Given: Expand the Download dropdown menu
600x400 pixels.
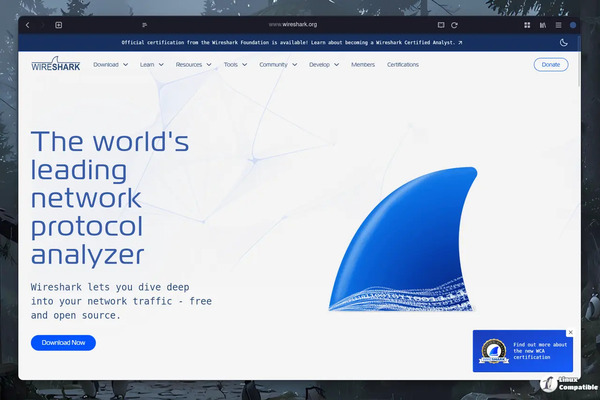Looking at the screenshot, I should pyautogui.click(x=110, y=65).
